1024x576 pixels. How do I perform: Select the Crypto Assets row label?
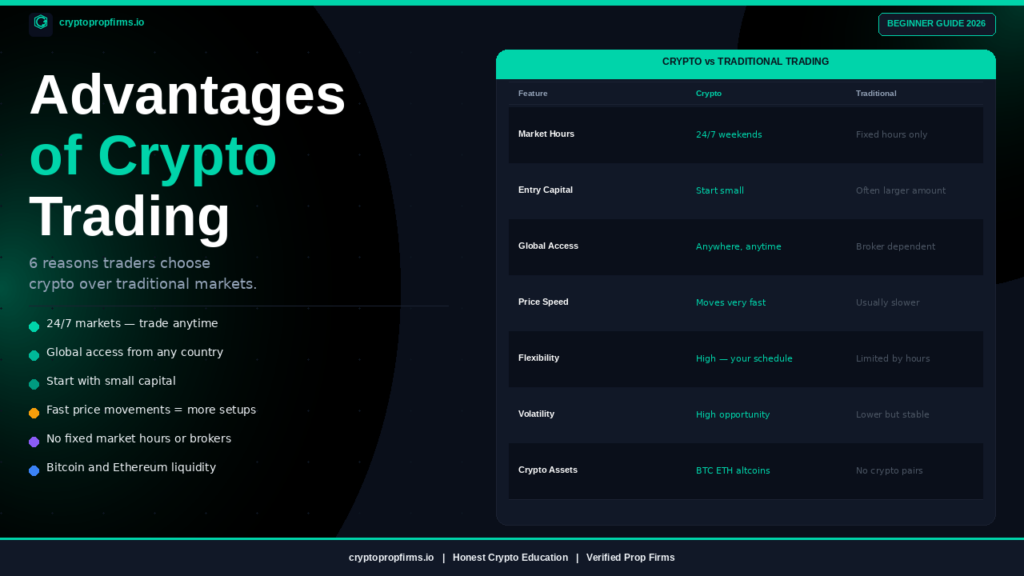(x=548, y=470)
